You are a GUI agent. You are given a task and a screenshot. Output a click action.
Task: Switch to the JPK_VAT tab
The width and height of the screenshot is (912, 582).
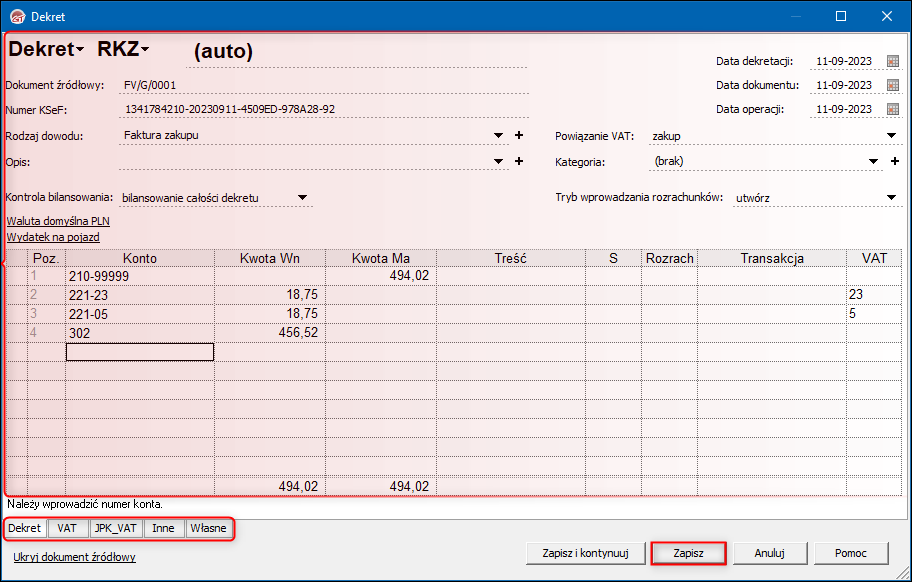(116, 528)
